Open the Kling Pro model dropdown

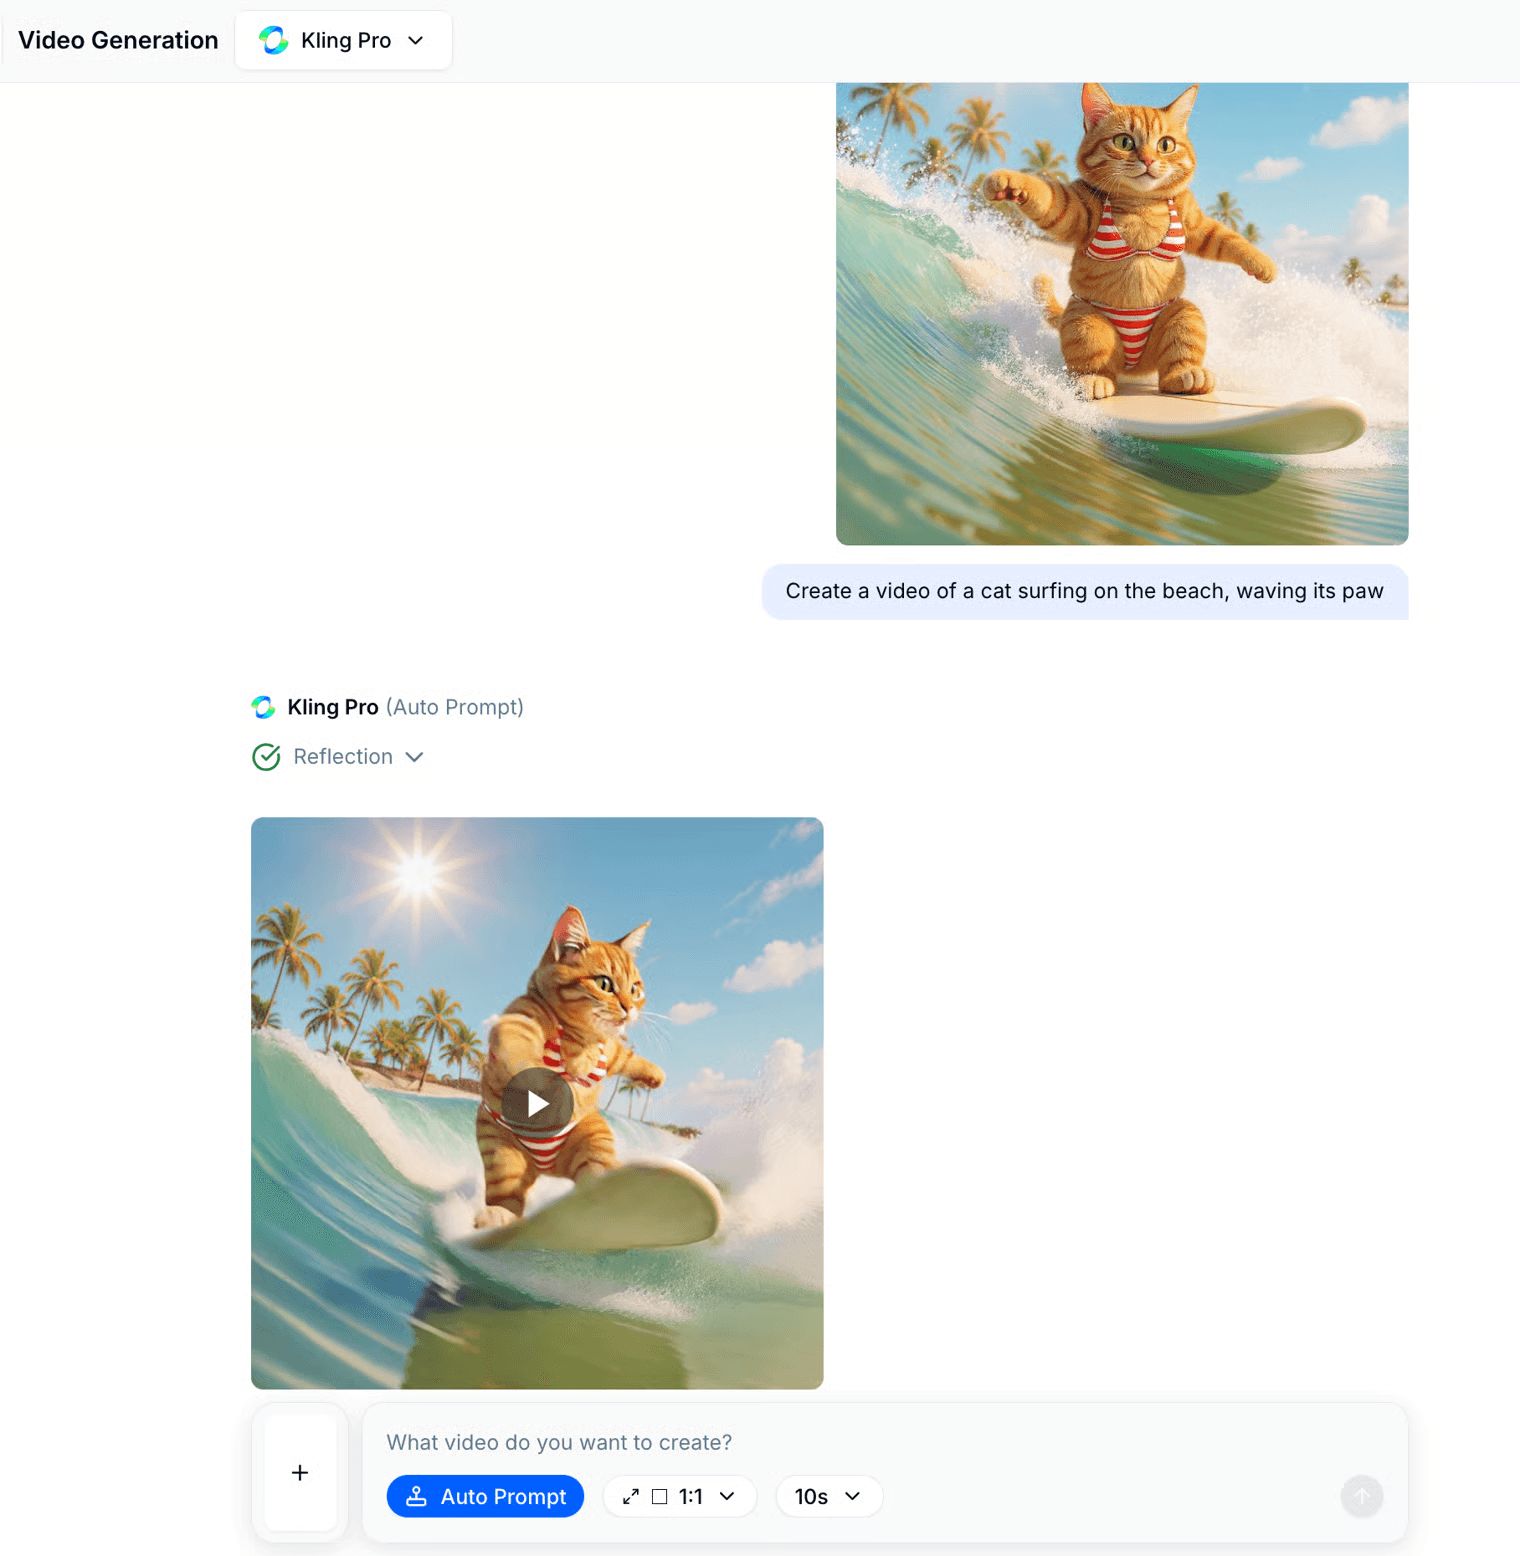(x=343, y=40)
